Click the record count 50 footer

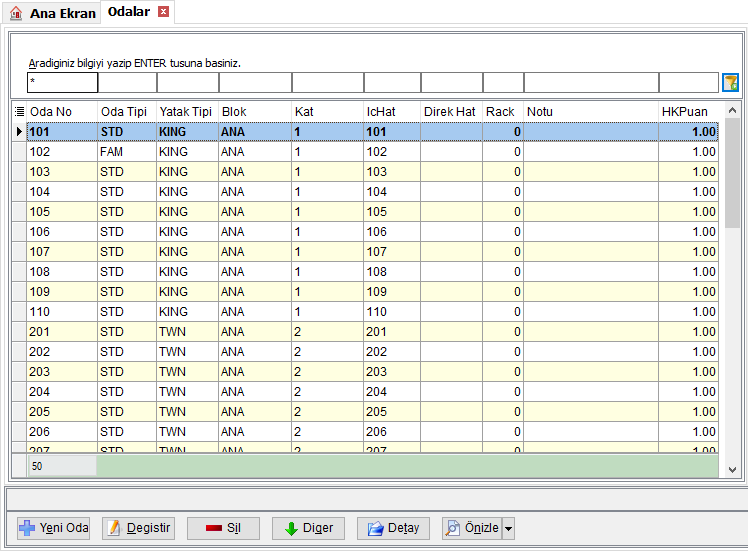62,466
